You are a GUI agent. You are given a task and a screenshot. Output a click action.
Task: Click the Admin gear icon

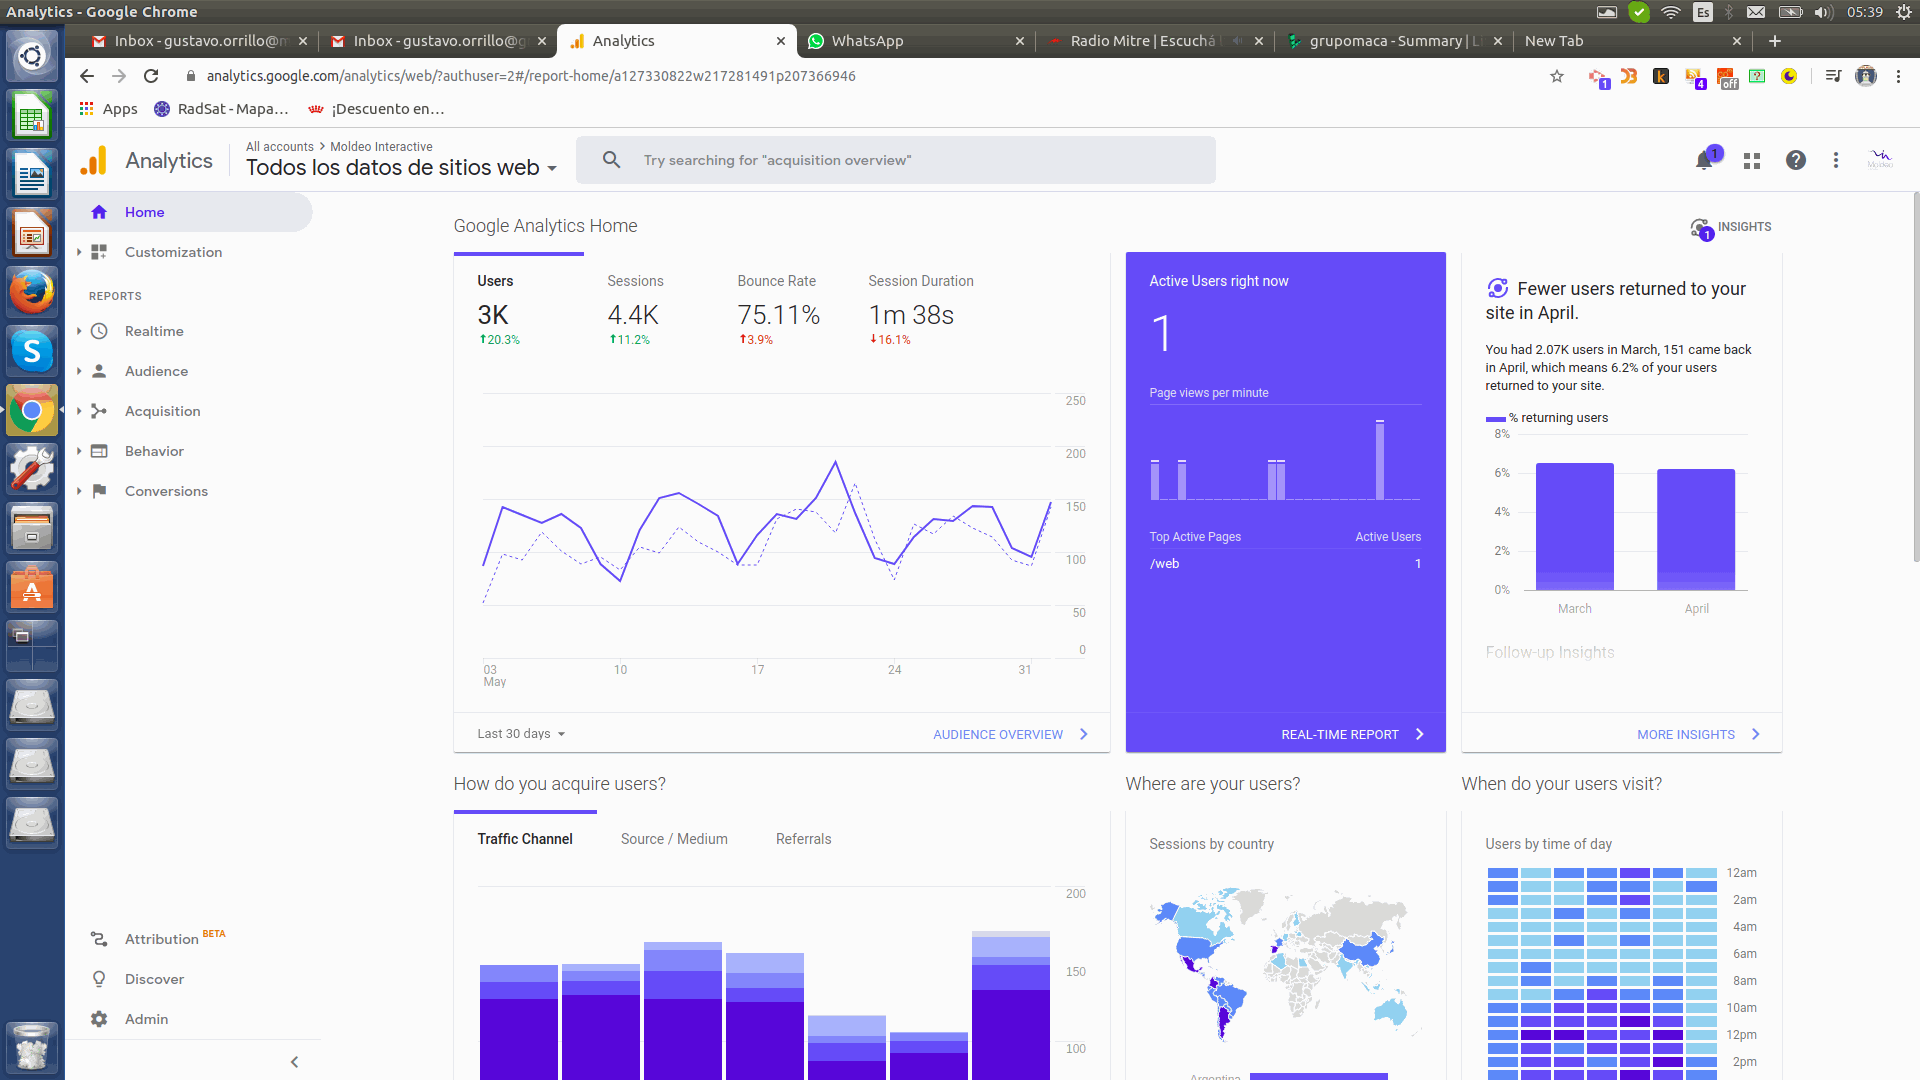tap(99, 1019)
